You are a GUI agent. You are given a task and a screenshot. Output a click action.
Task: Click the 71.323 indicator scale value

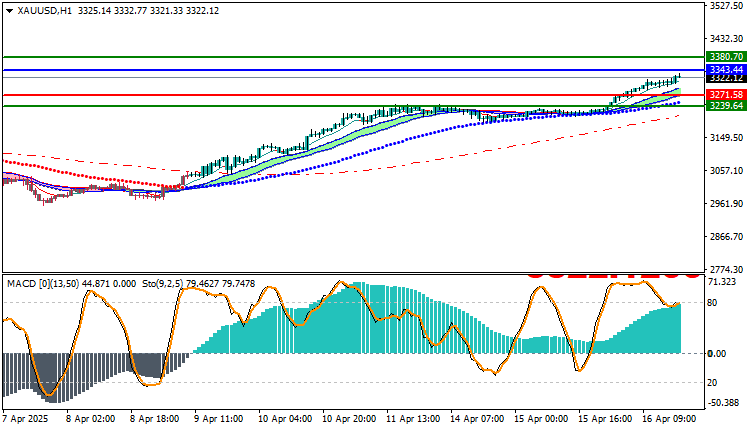(x=721, y=282)
